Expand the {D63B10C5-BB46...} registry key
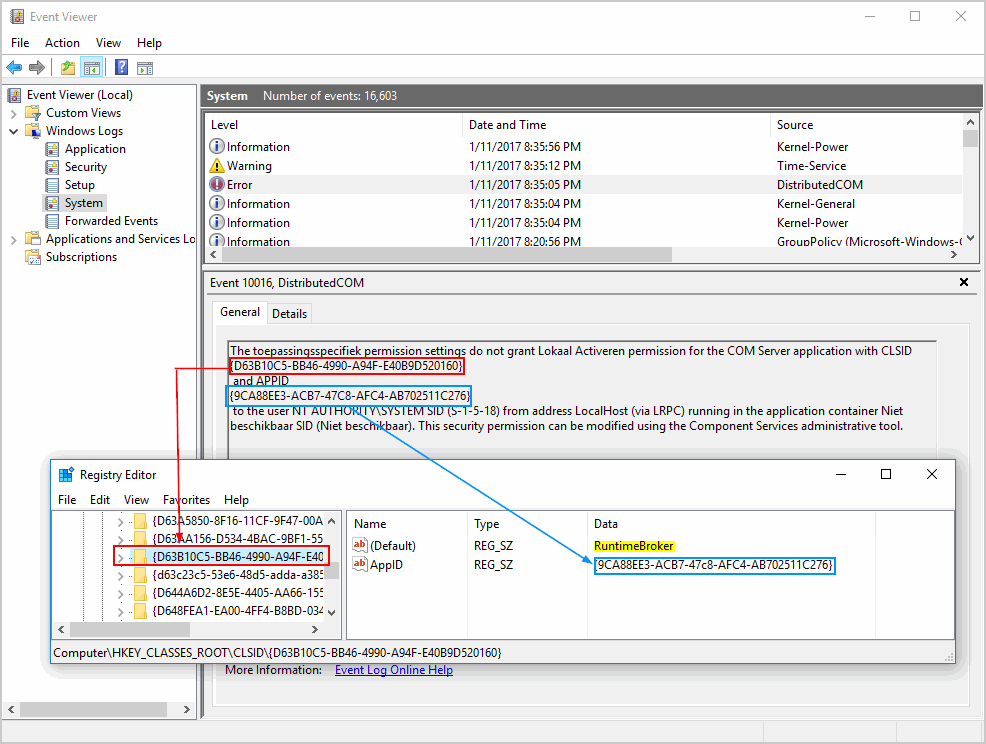Image resolution: width=986 pixels, height=744 pixels. (x=122, y=557)
